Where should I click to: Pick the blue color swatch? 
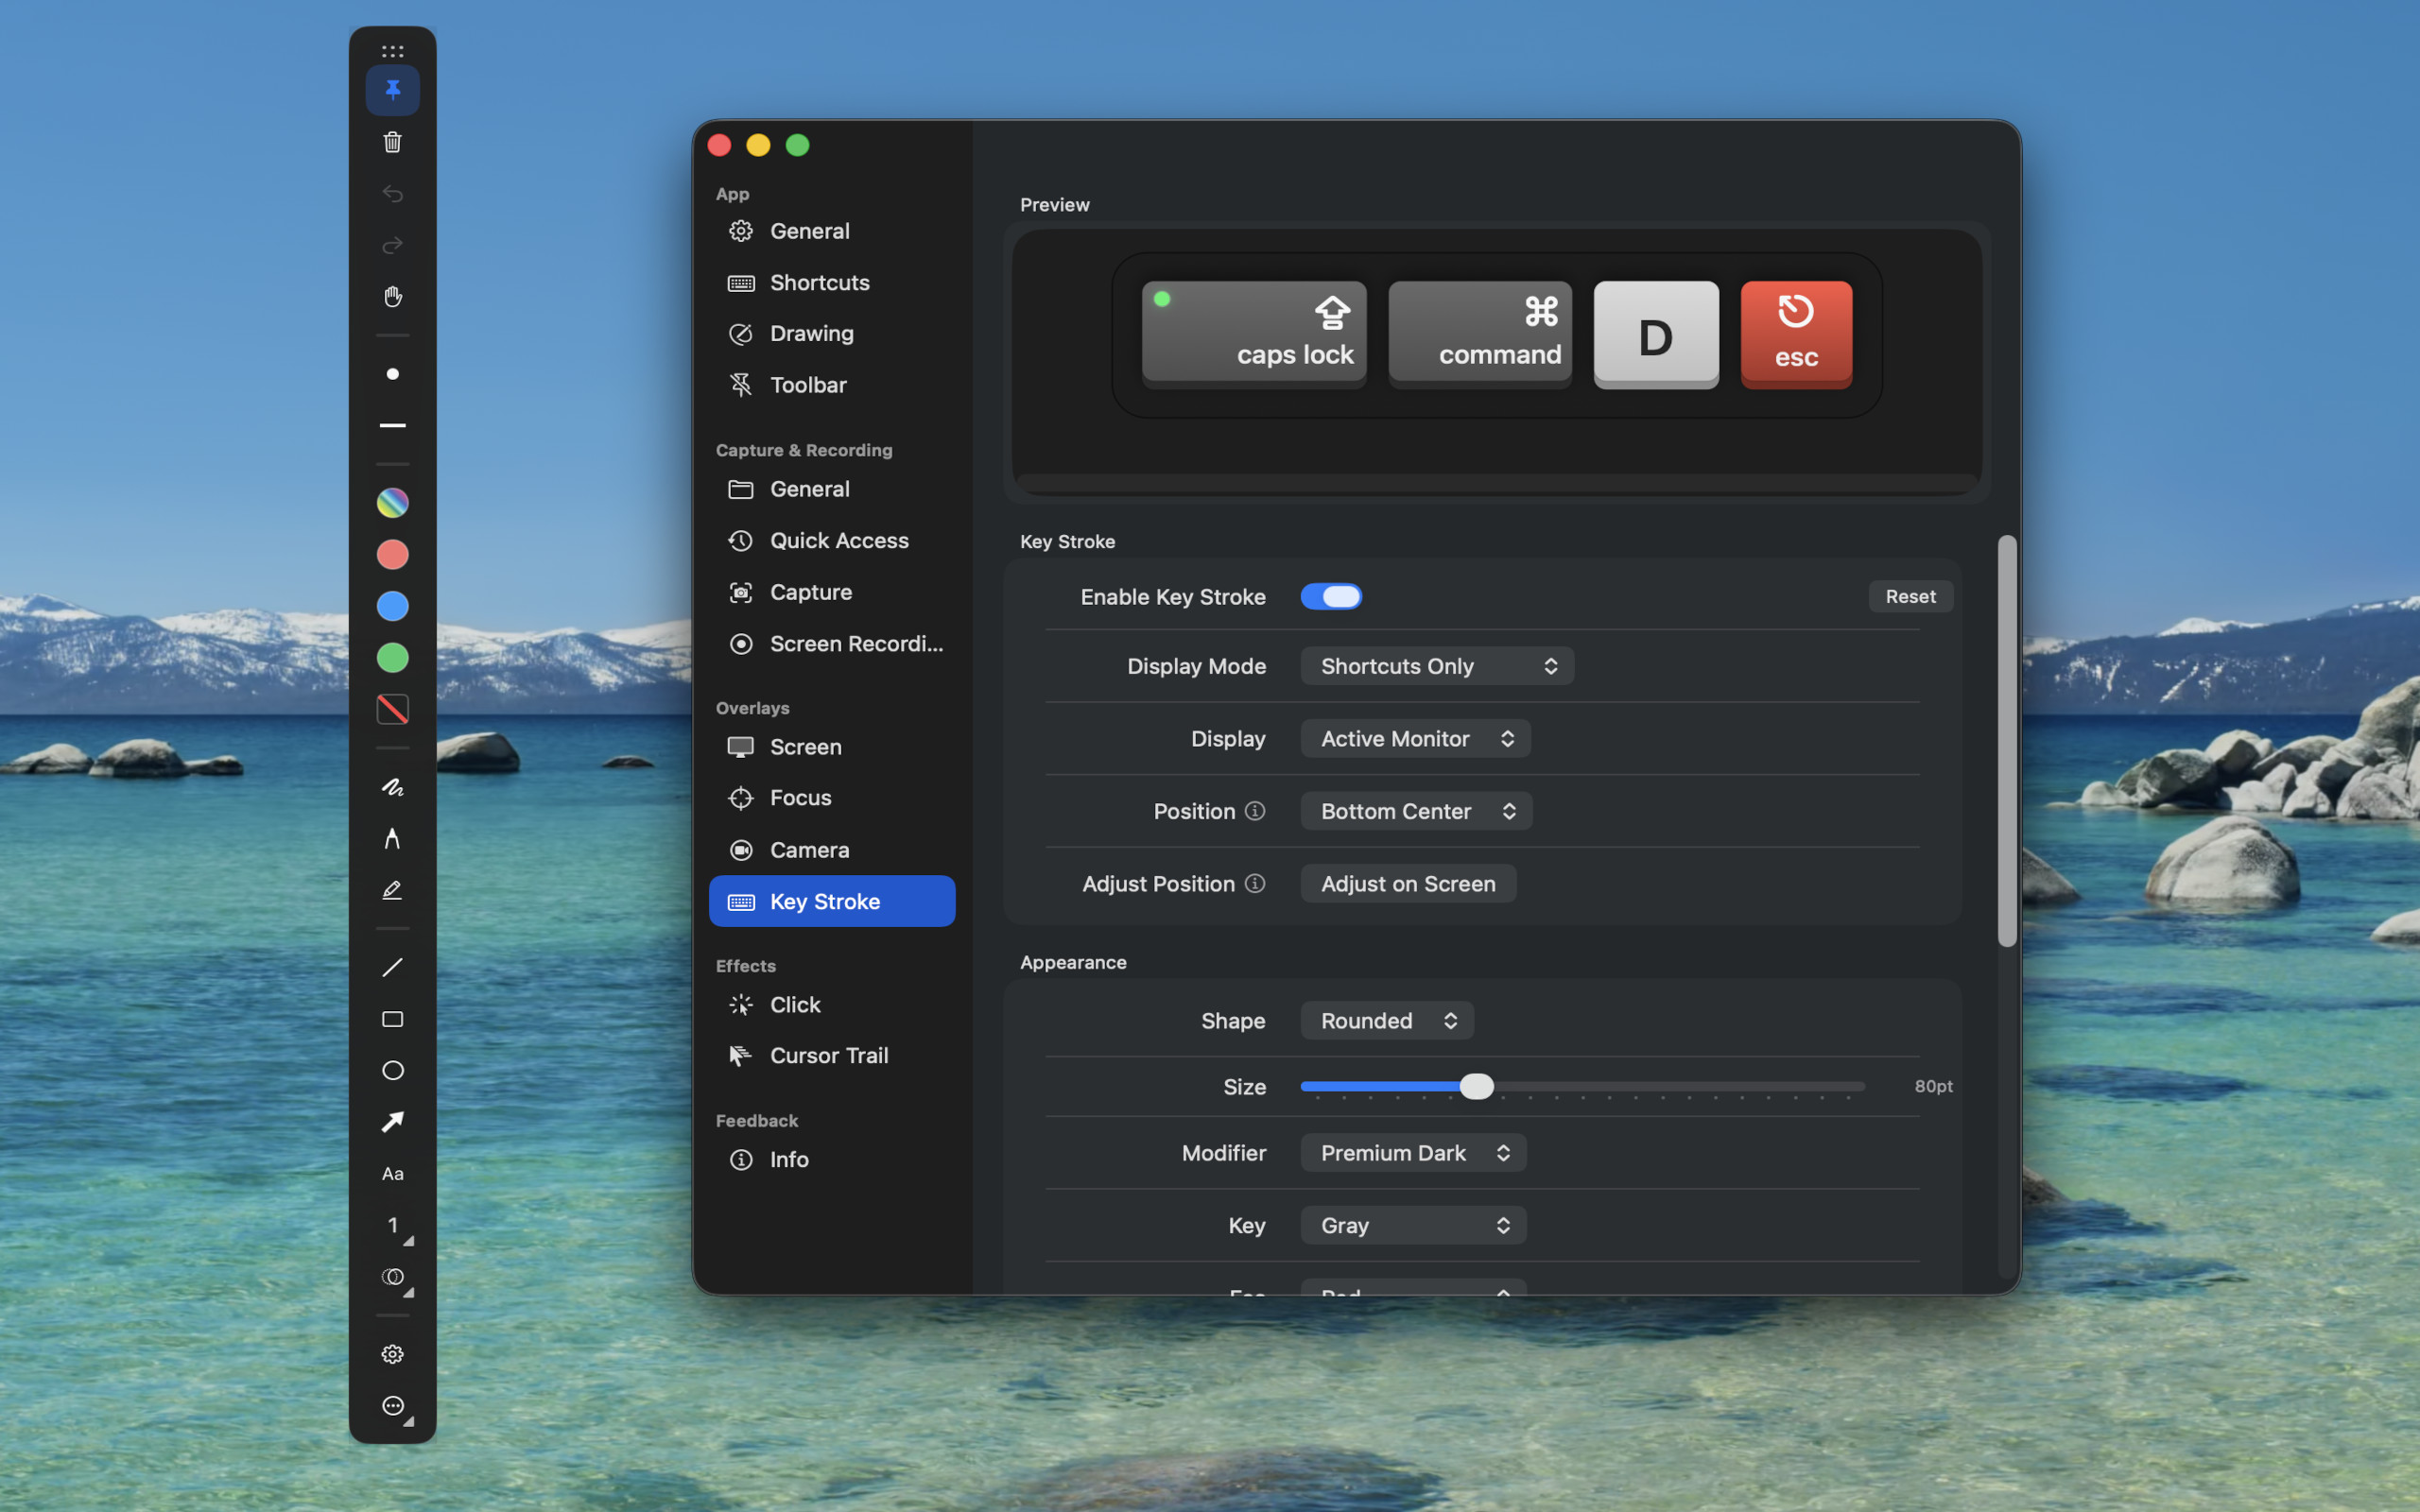[392, 606]
